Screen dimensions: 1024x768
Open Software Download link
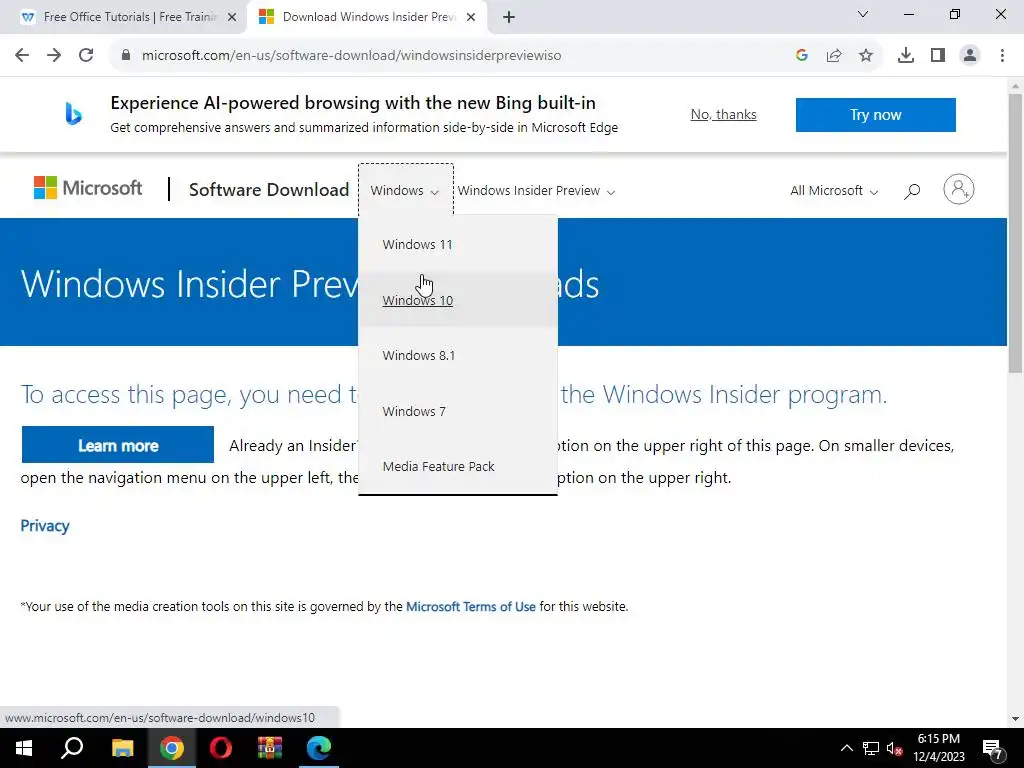269,189
